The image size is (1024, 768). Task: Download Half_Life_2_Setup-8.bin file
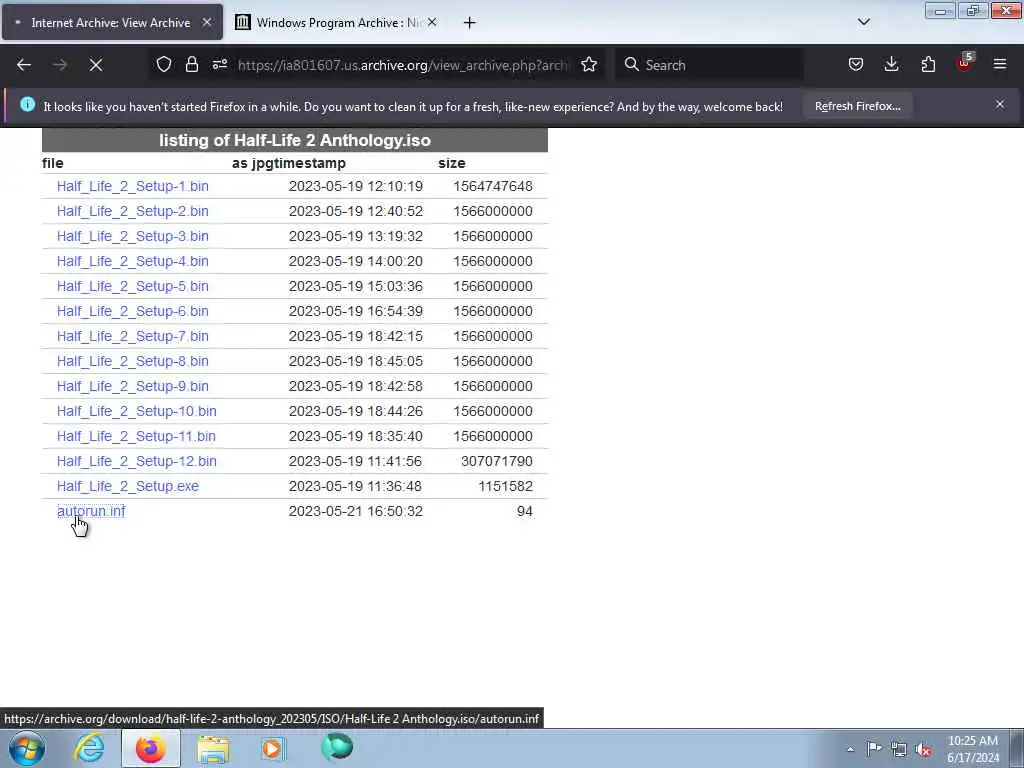pyautogui.click(x=133, y=361)
